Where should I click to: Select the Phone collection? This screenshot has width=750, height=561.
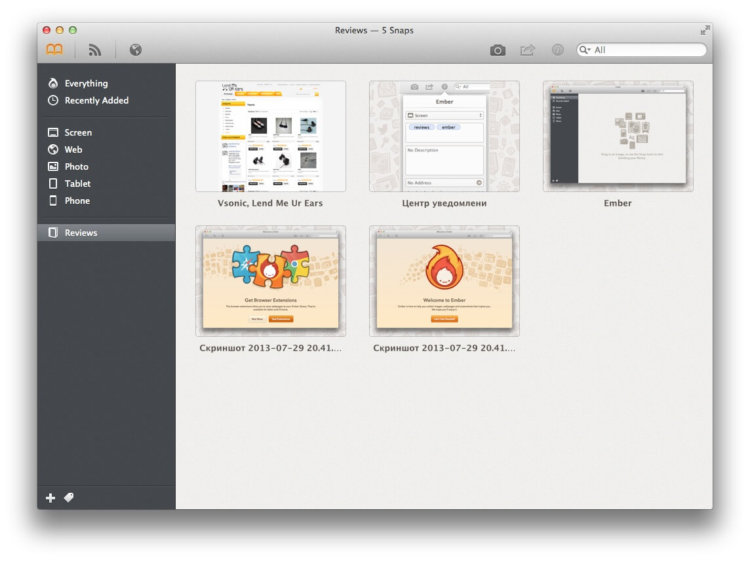point(106,201)
